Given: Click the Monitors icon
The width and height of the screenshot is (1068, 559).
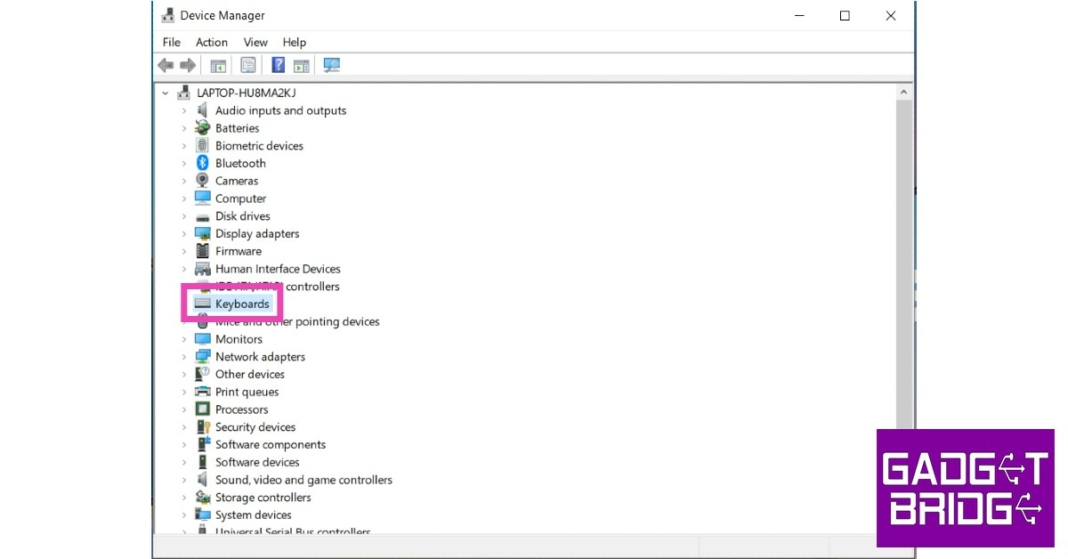Looking at the screenshot, I should pos(202,339).
